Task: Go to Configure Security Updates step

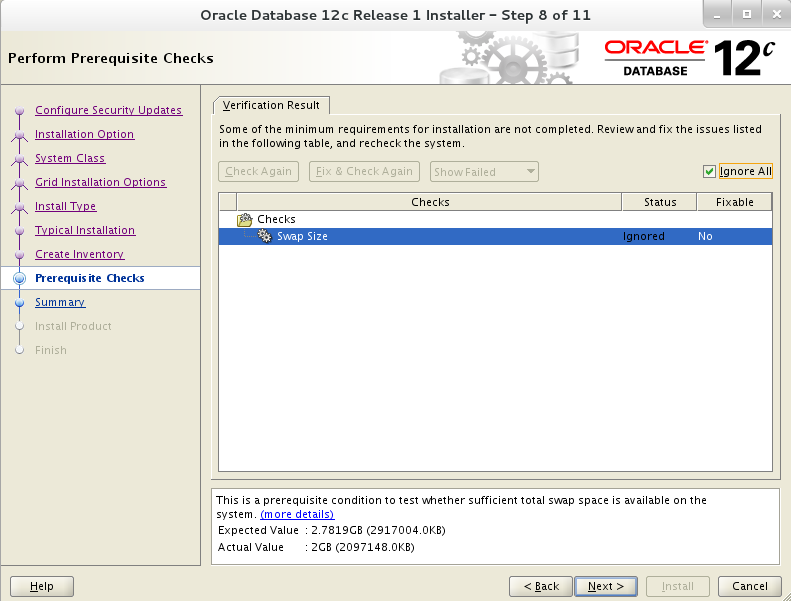Action: click(x=108, y=110)
